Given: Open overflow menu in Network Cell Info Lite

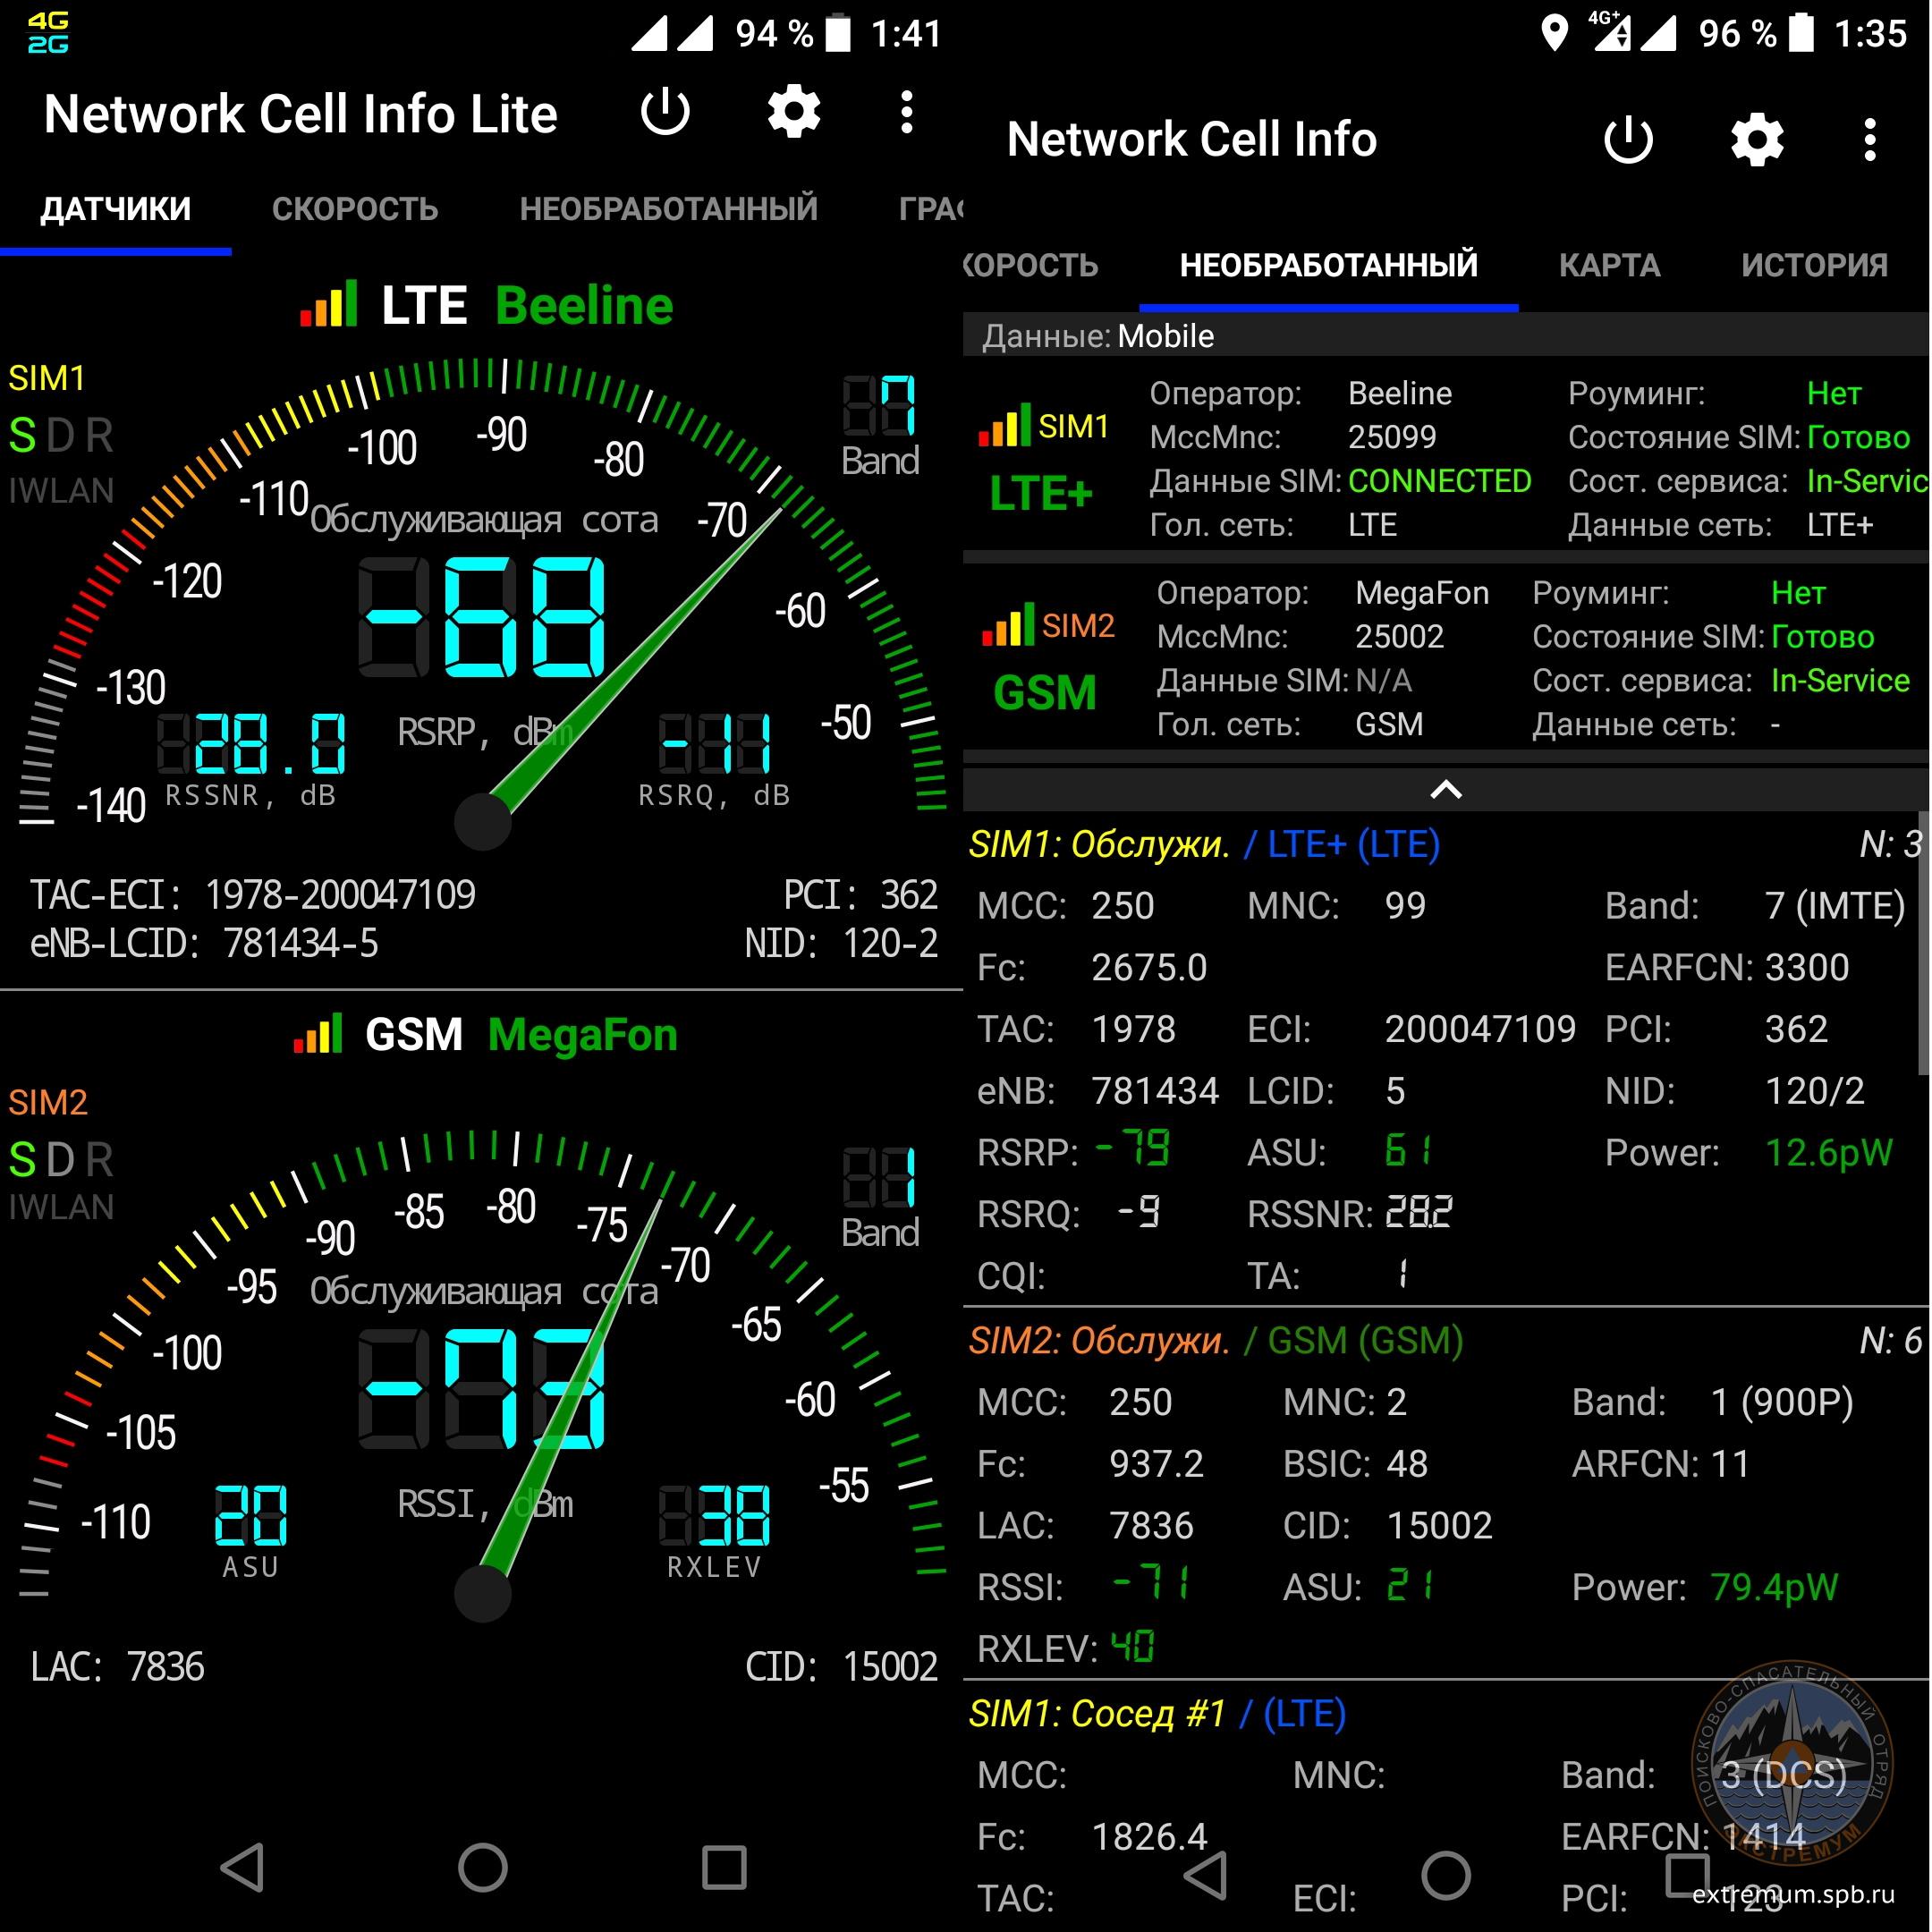Looking at the screenshot, I should [x=906, y=112].
